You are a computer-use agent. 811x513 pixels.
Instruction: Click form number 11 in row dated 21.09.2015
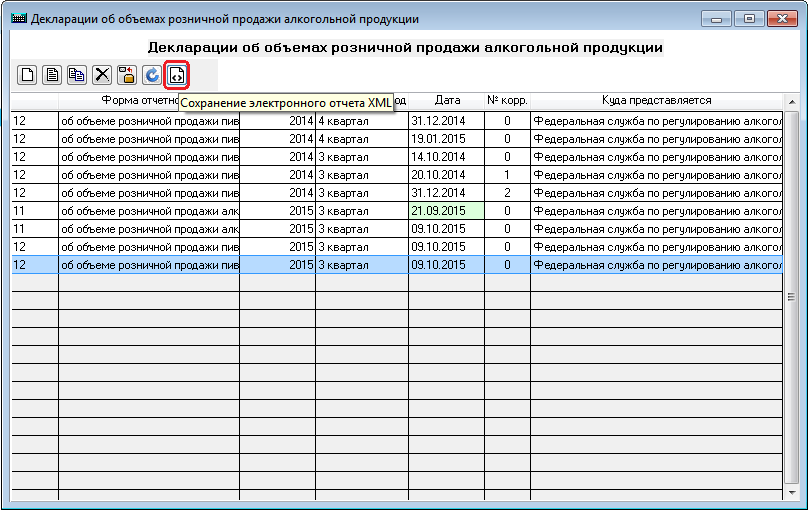coord(35,211)
